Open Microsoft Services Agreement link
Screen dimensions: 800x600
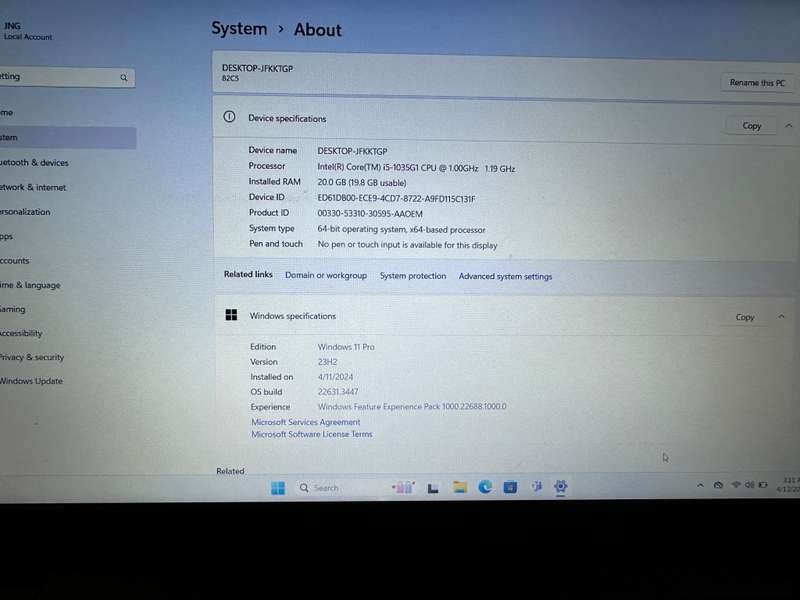click(306, 422)
